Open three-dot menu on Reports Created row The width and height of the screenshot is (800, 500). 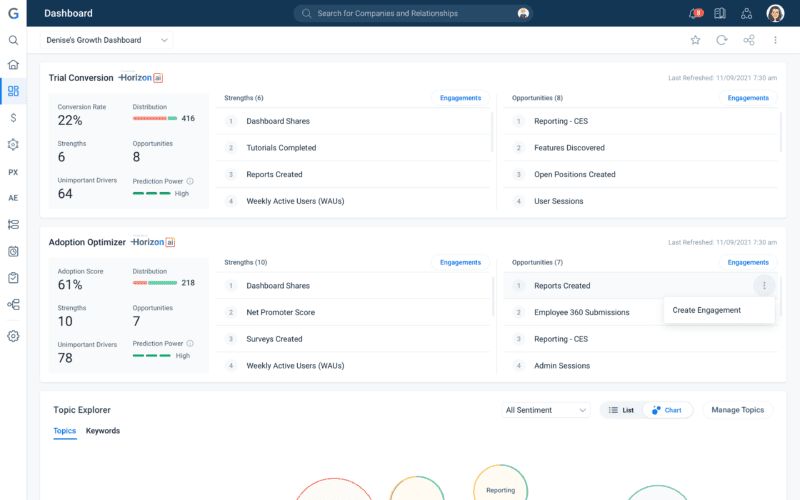click(764, 286)
